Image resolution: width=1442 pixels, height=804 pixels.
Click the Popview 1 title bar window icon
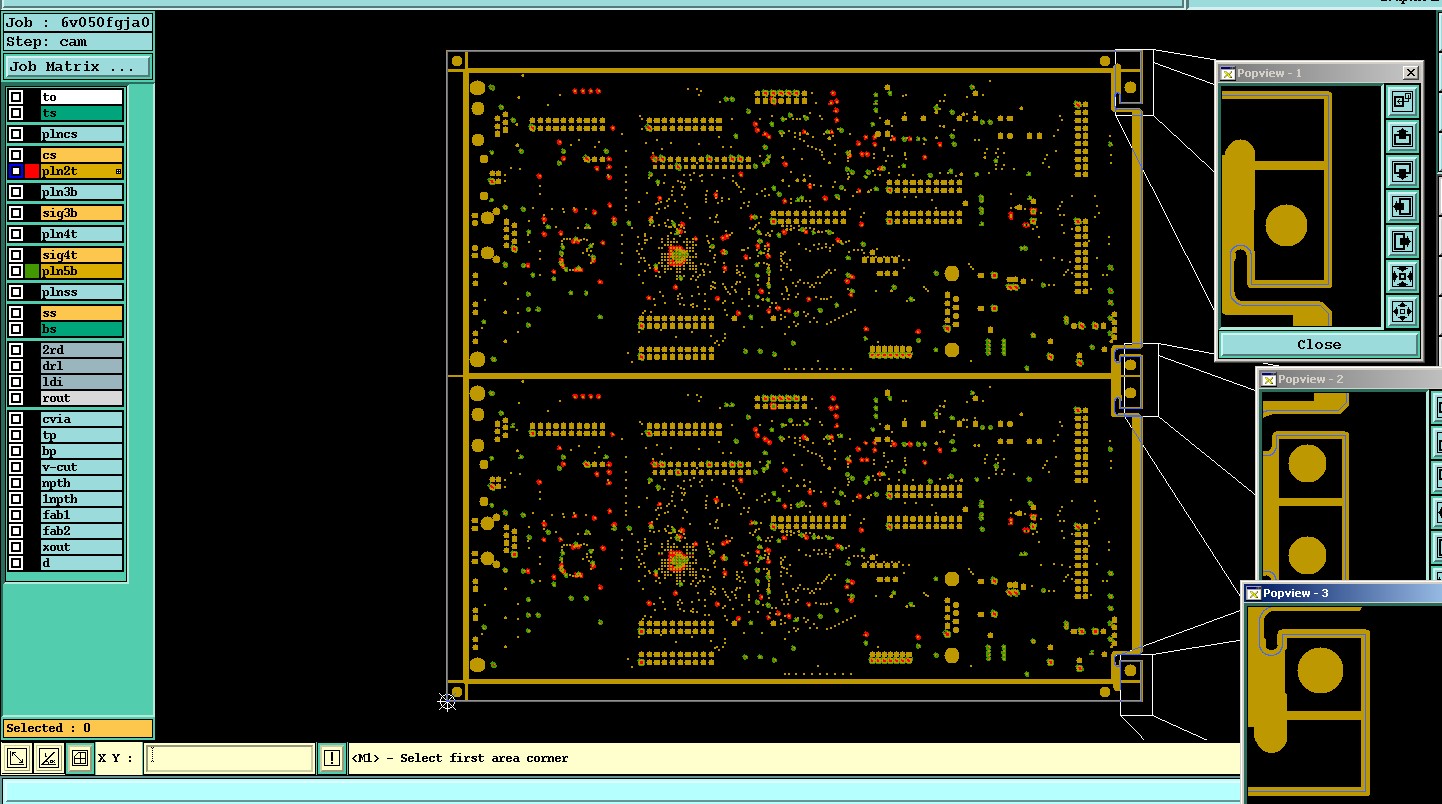coord(1227,73)
